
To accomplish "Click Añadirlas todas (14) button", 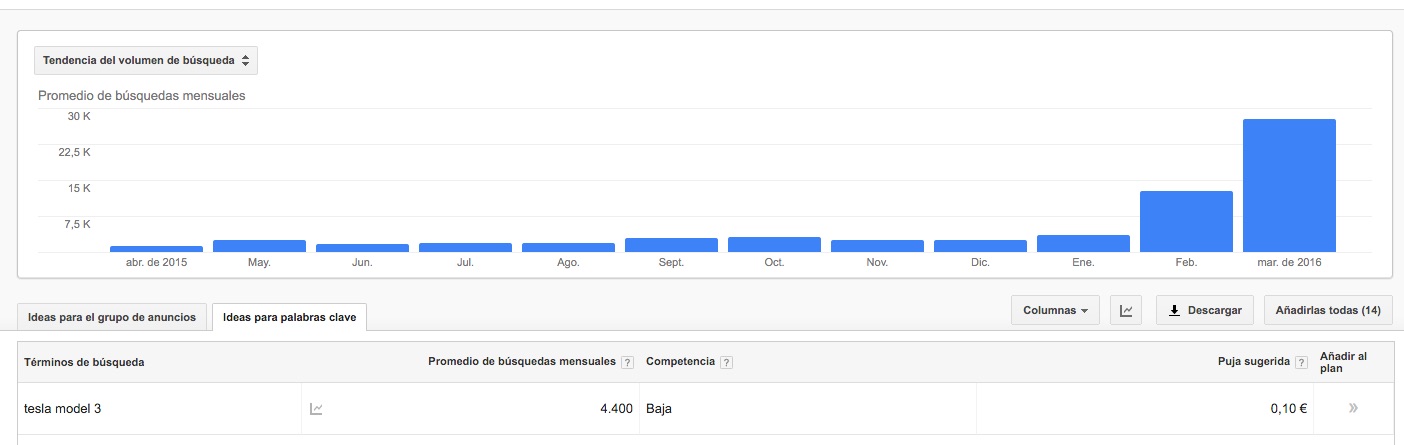I will [x=1328, y=311].
